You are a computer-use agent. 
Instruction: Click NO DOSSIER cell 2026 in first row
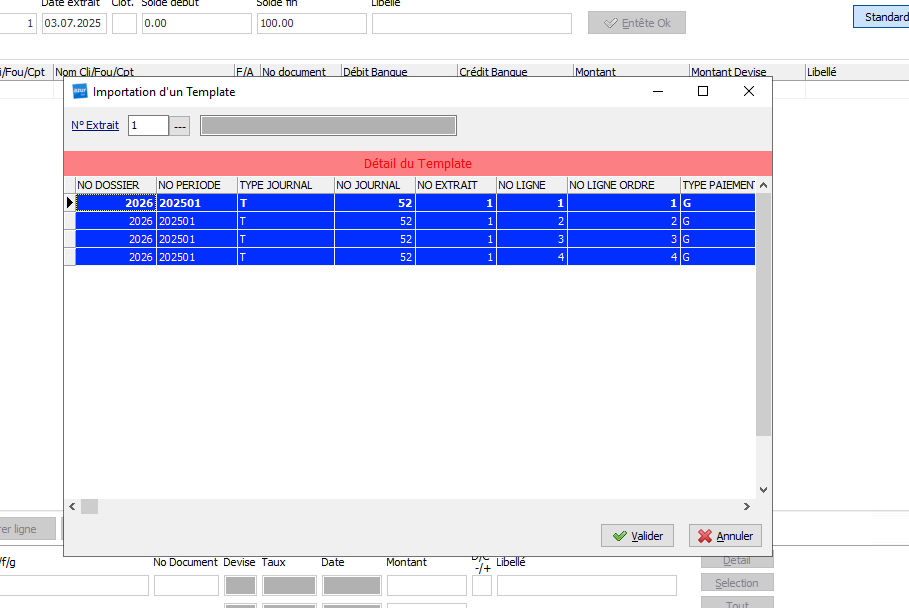116,203
